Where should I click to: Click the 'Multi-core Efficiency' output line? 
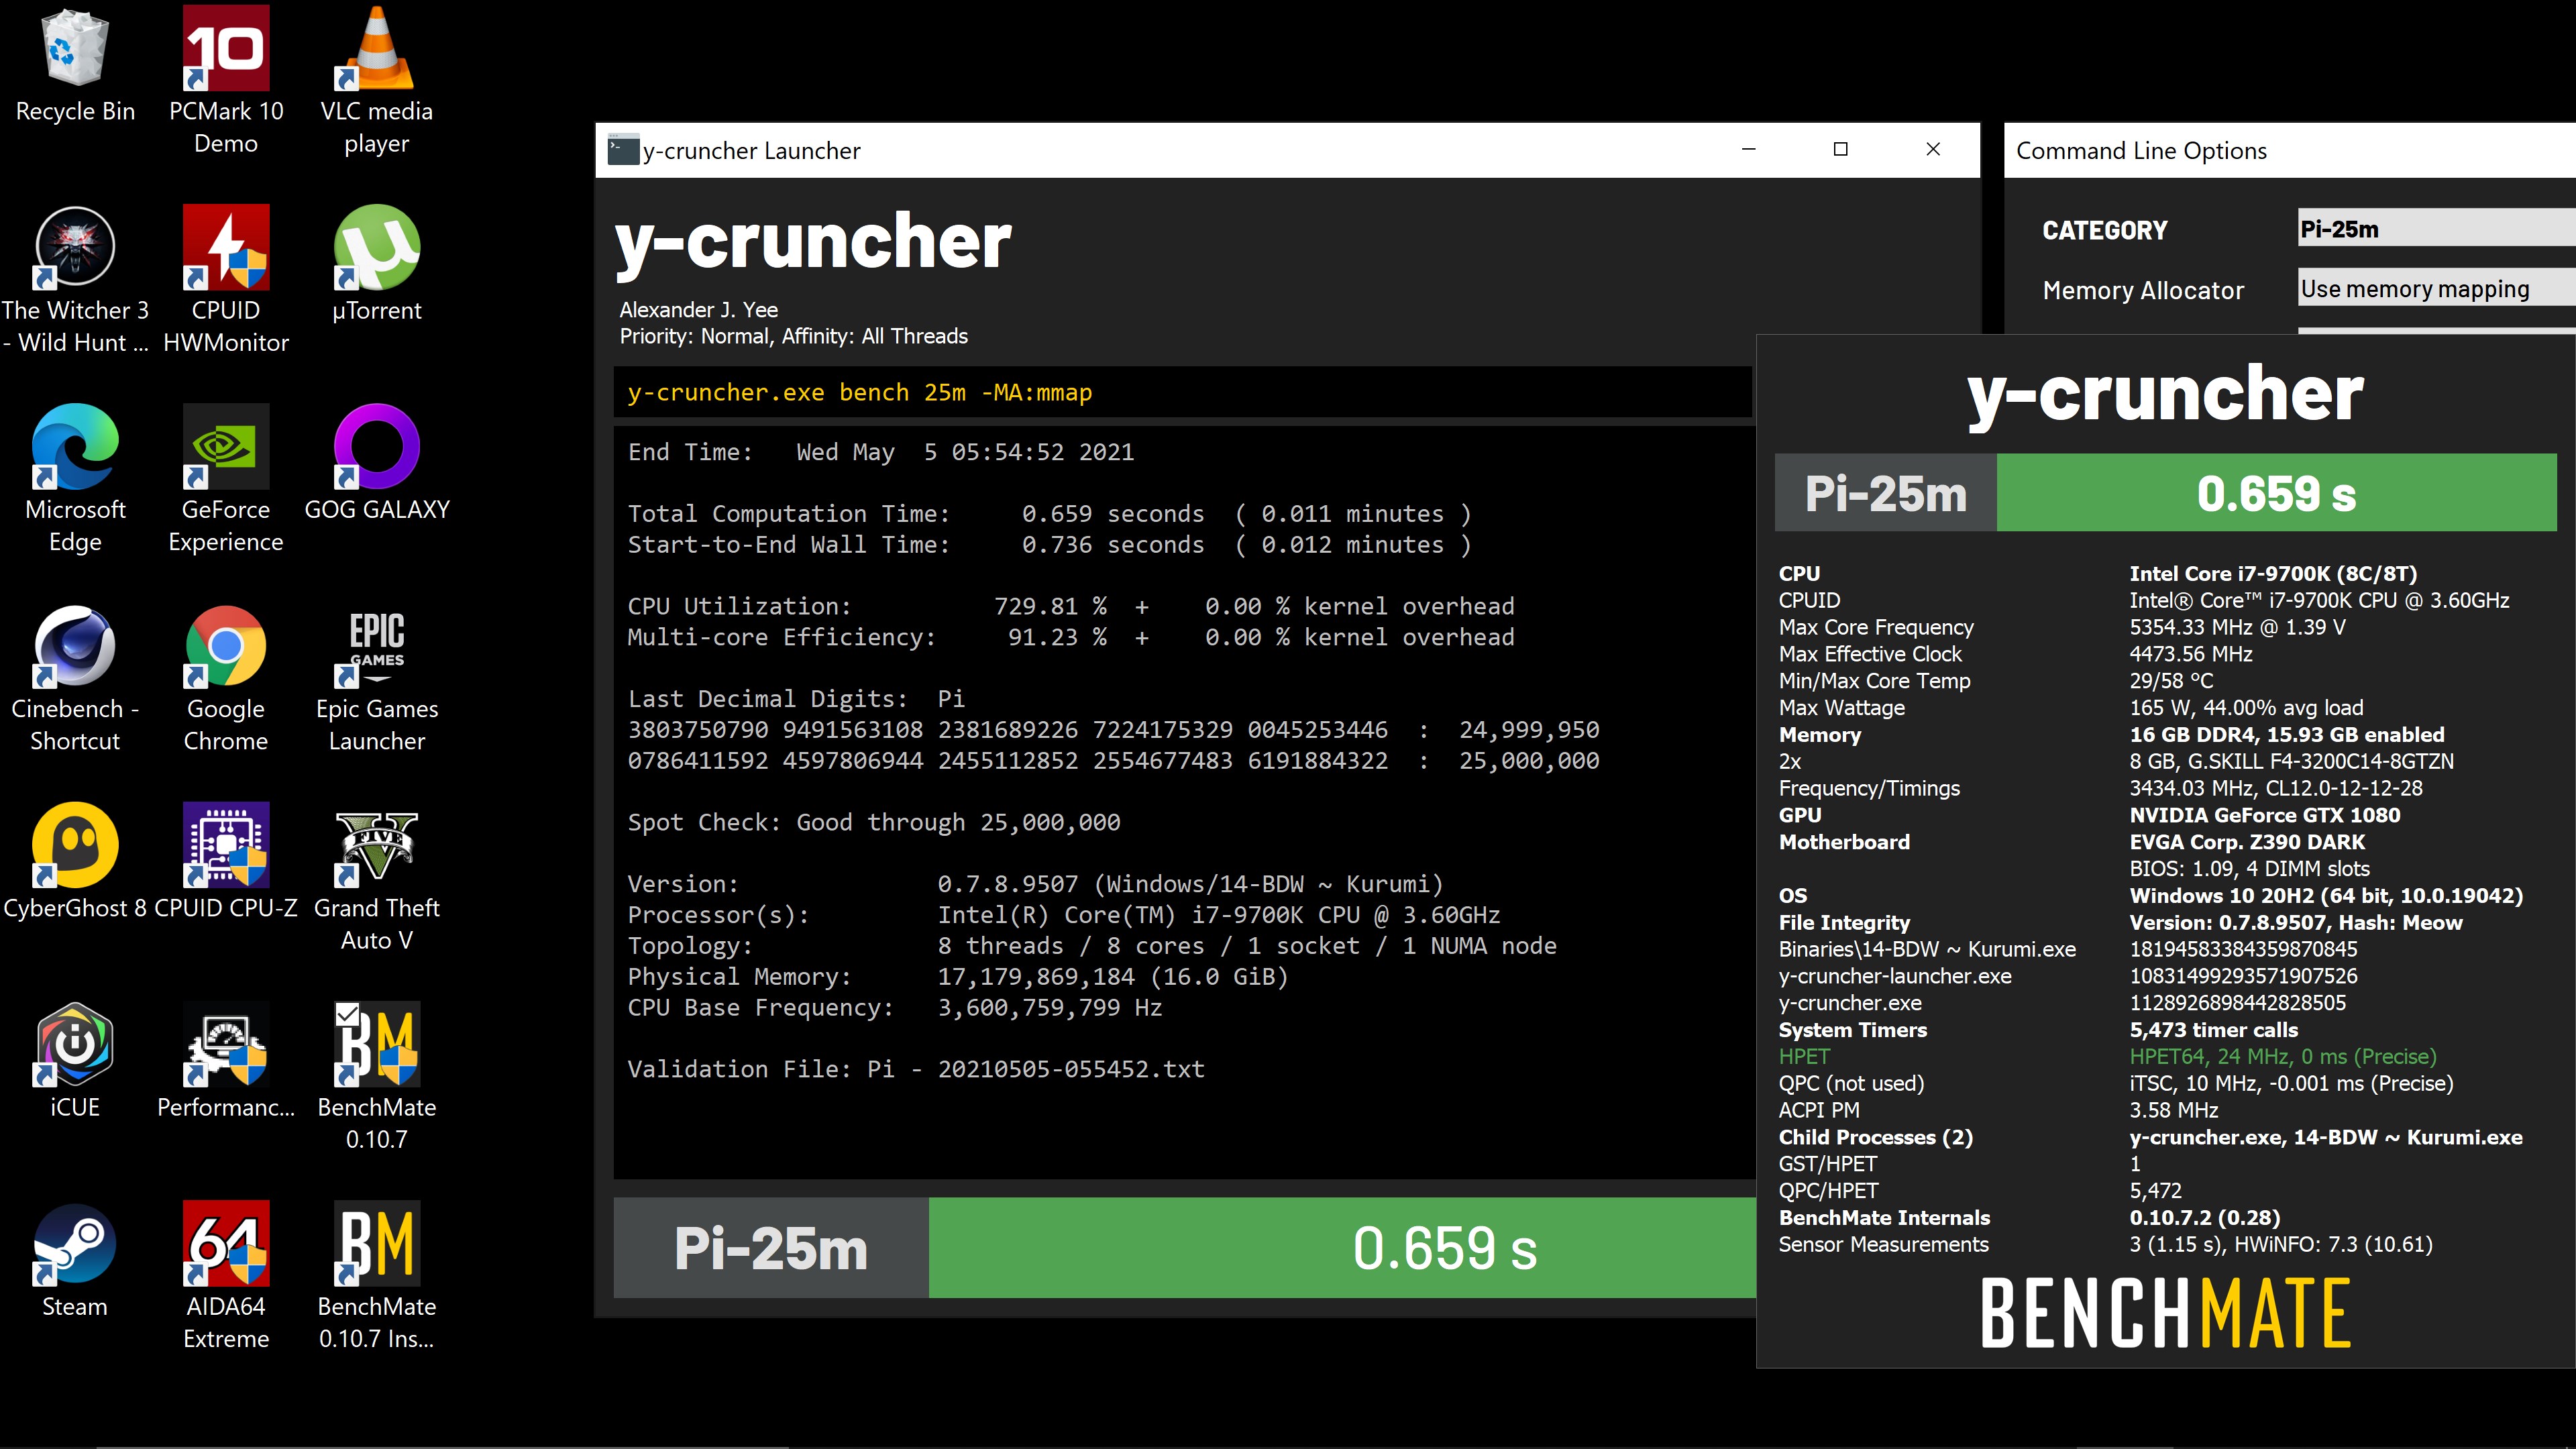pos(1071,637)
